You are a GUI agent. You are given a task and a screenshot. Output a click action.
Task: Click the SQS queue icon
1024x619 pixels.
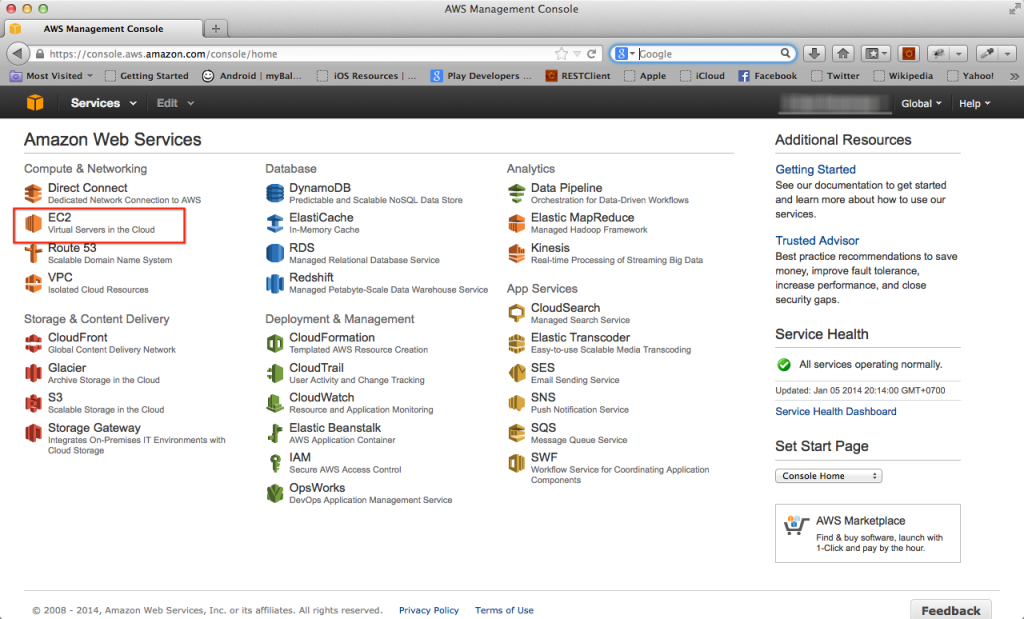[517, 434]
